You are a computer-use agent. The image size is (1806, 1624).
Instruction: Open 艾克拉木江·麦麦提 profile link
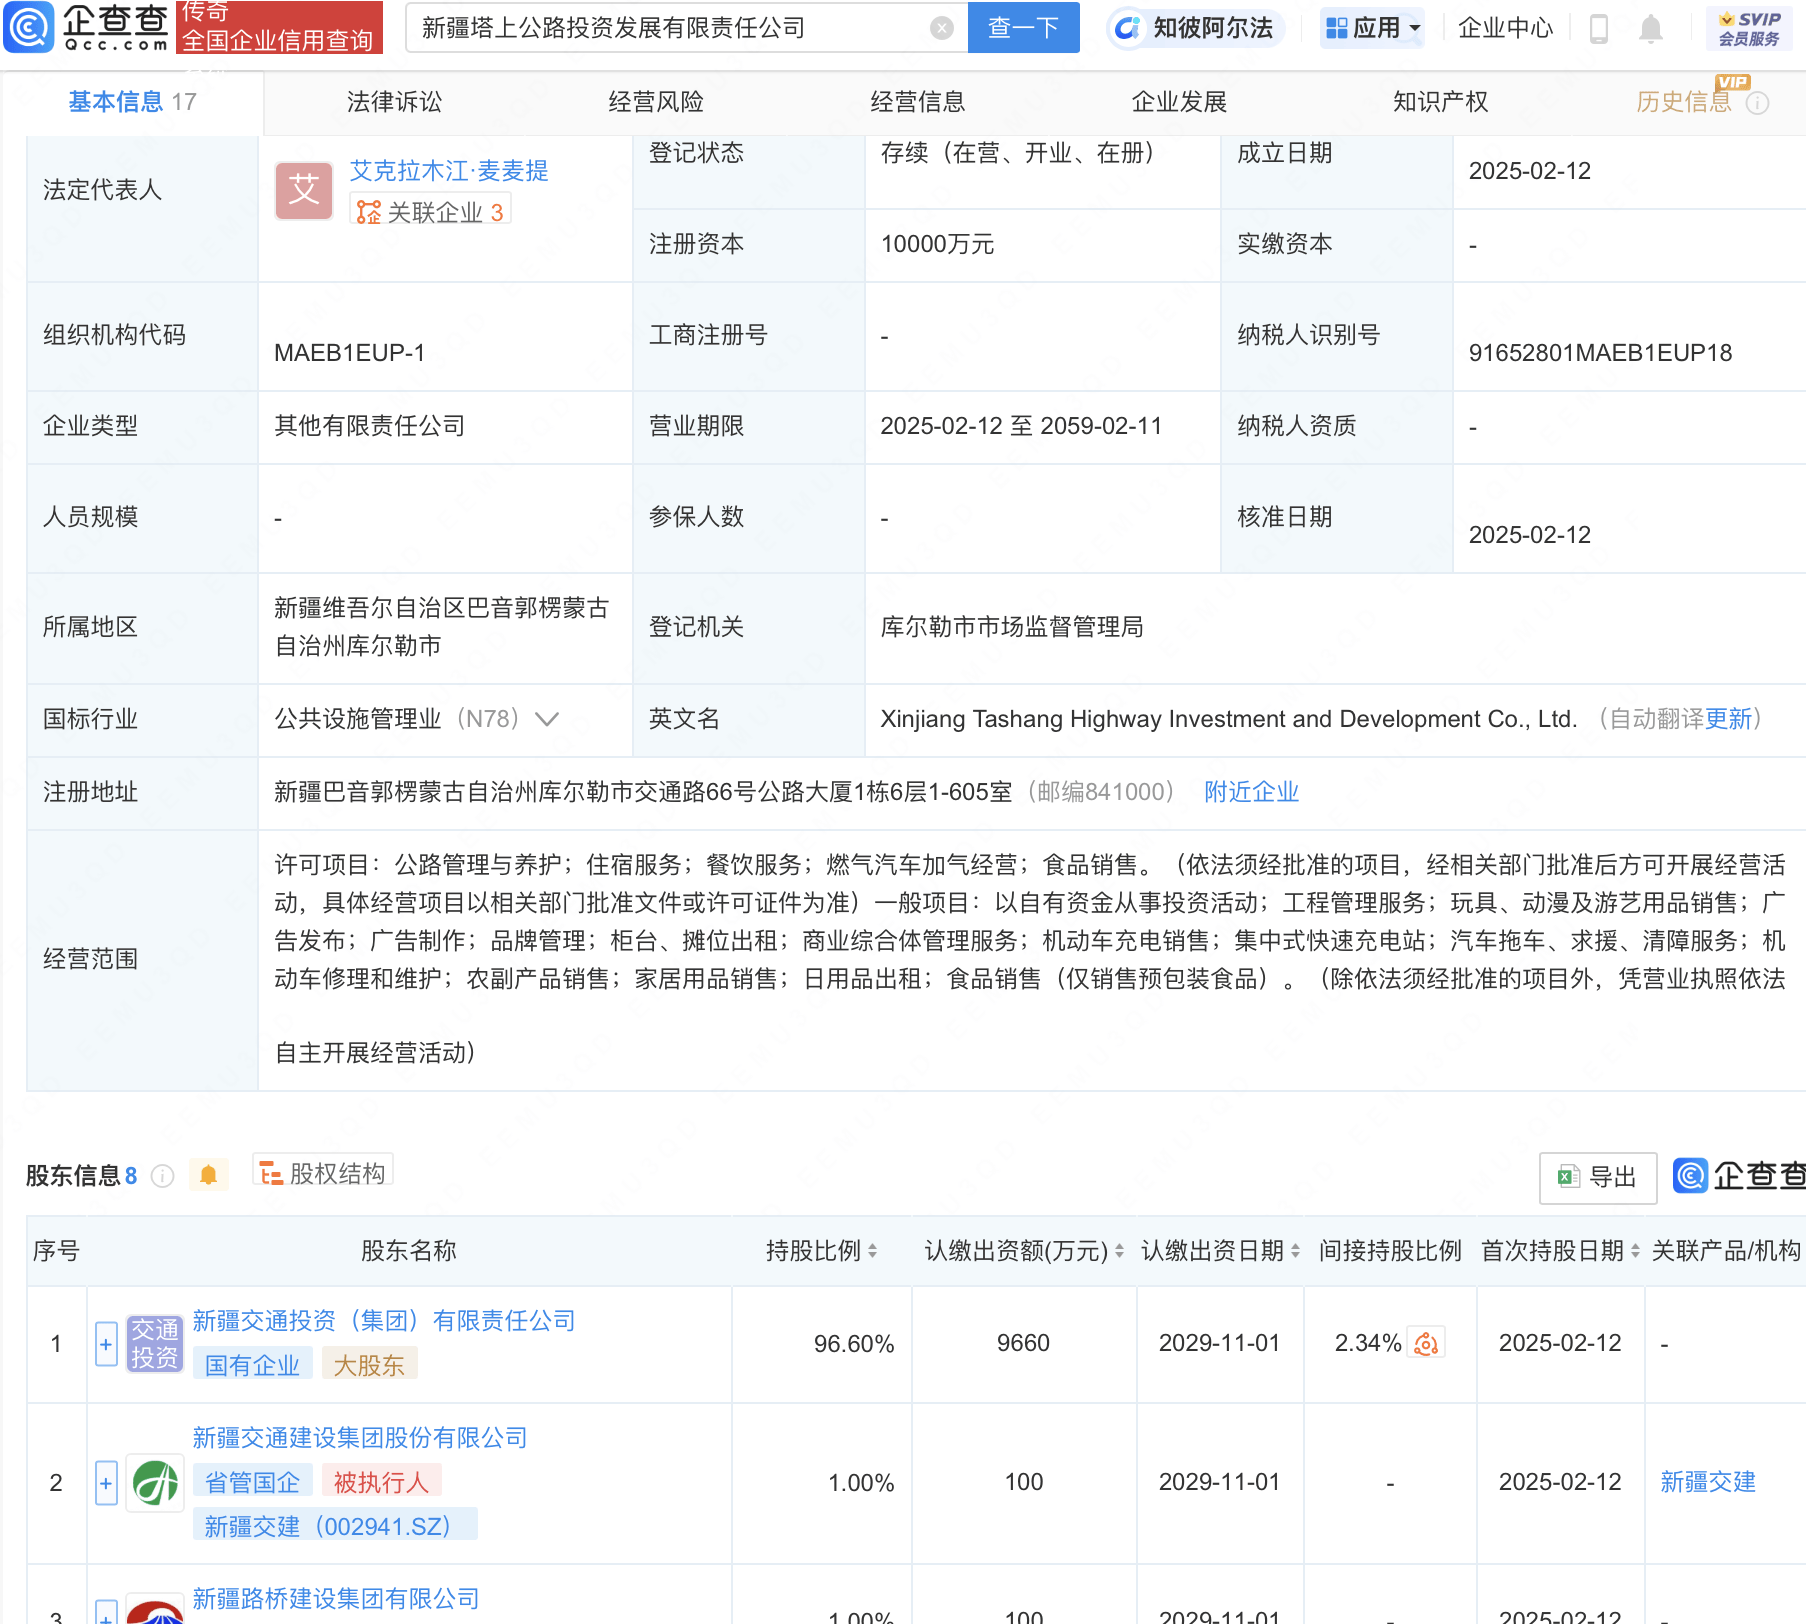tap(449, 171)
